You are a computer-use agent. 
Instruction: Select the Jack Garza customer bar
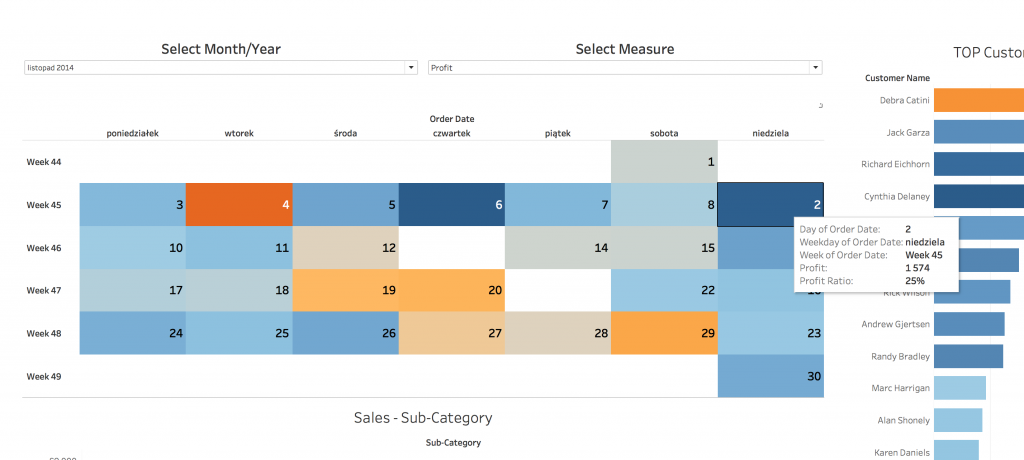[979, 132]
